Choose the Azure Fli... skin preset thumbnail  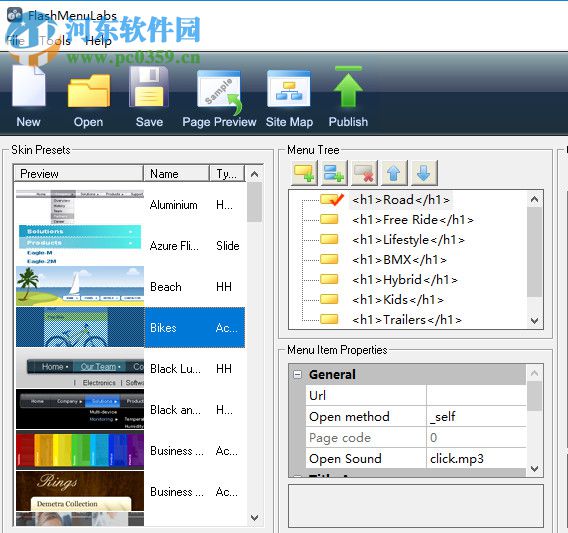pos(80,245)
